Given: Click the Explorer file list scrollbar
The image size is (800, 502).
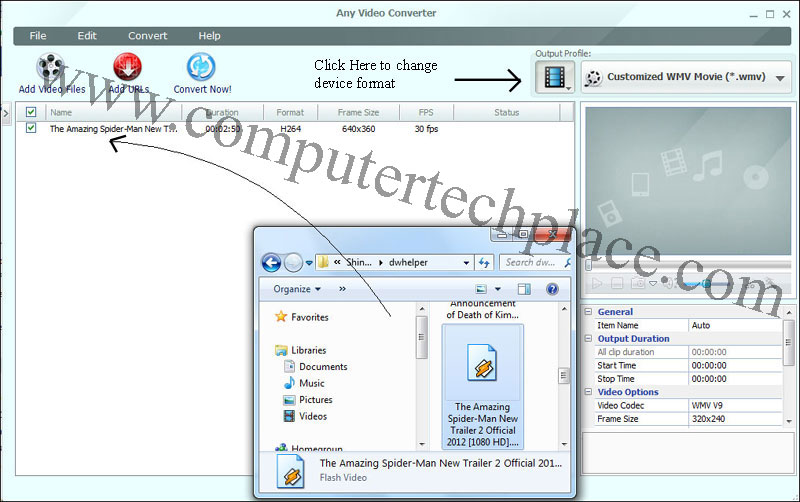Looking at the screenshot, I should (x=564, y=375).
